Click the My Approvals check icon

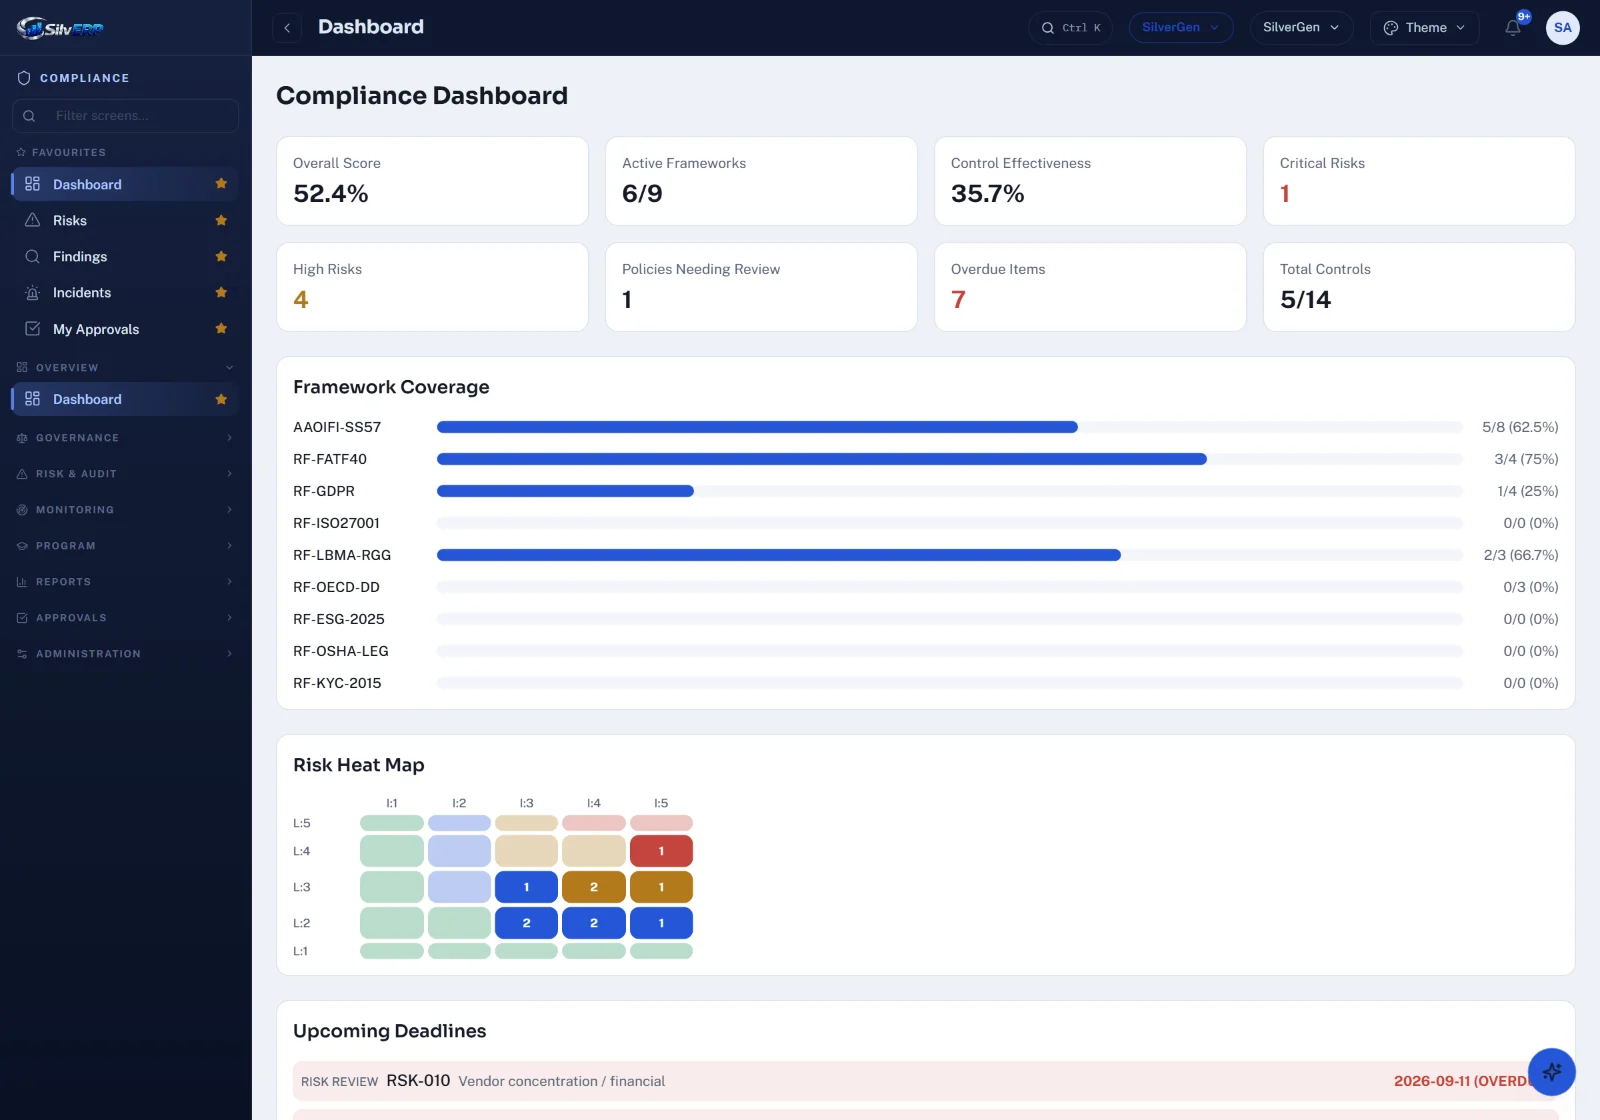tap(32, 329)
